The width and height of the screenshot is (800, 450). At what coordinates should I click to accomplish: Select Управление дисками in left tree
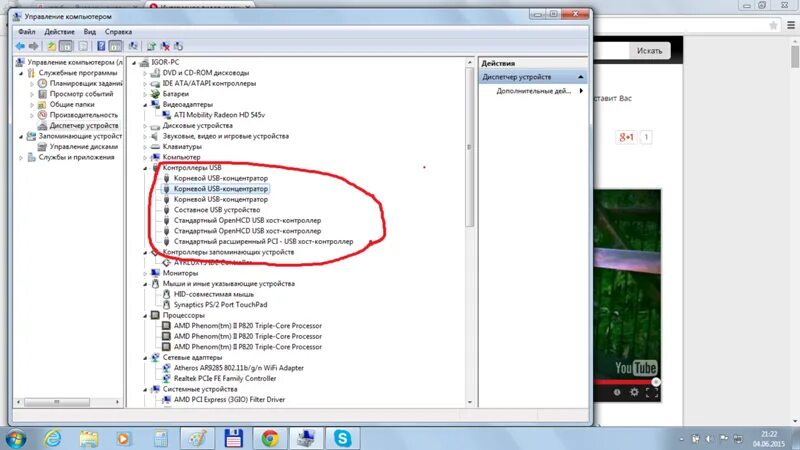[83, 146]
